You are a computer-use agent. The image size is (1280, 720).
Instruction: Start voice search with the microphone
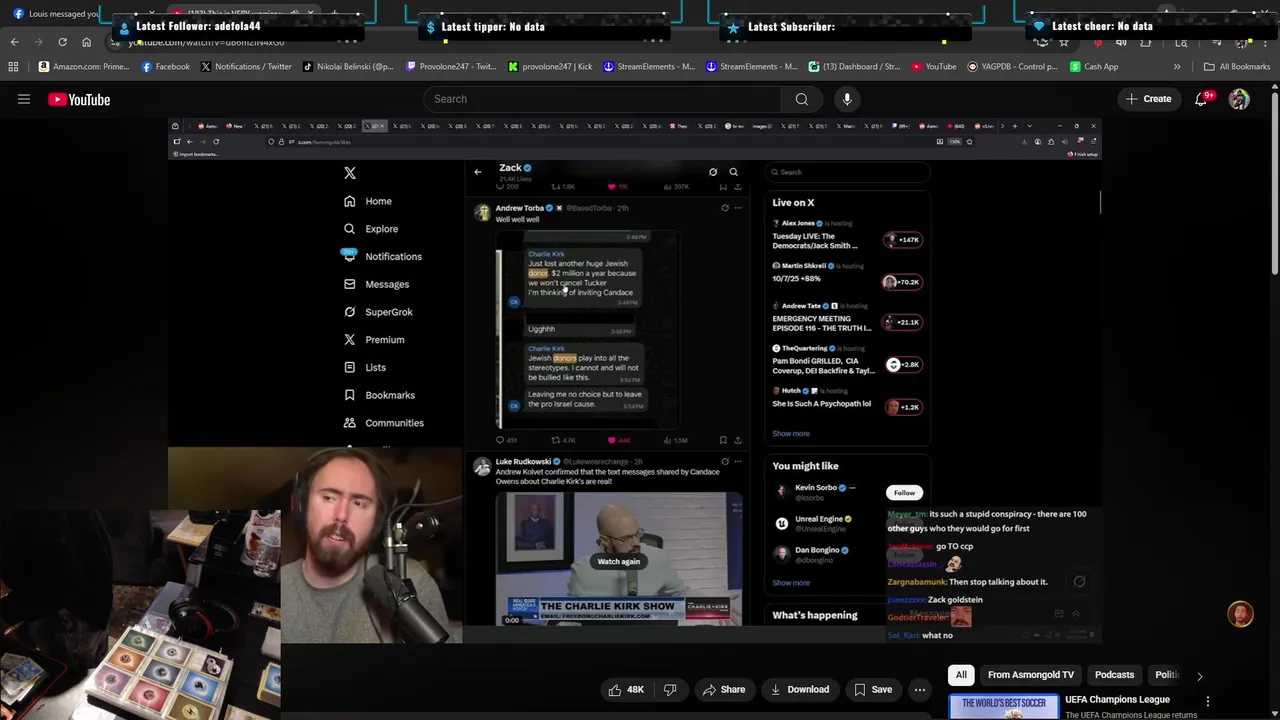click(847, 99)
